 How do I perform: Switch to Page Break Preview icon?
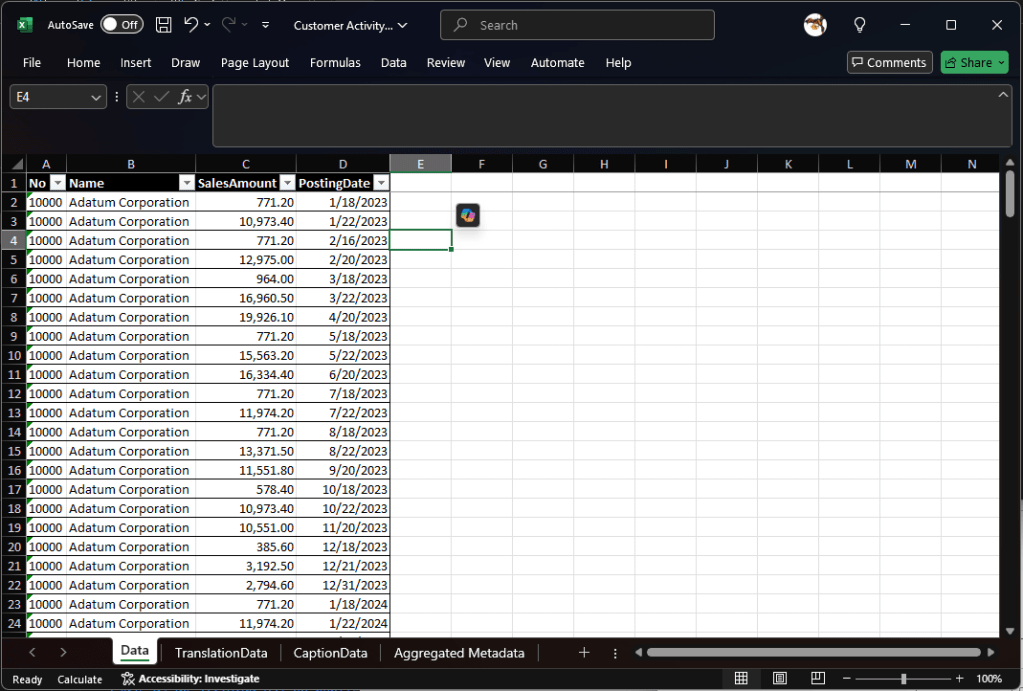(x=817, y=678)
